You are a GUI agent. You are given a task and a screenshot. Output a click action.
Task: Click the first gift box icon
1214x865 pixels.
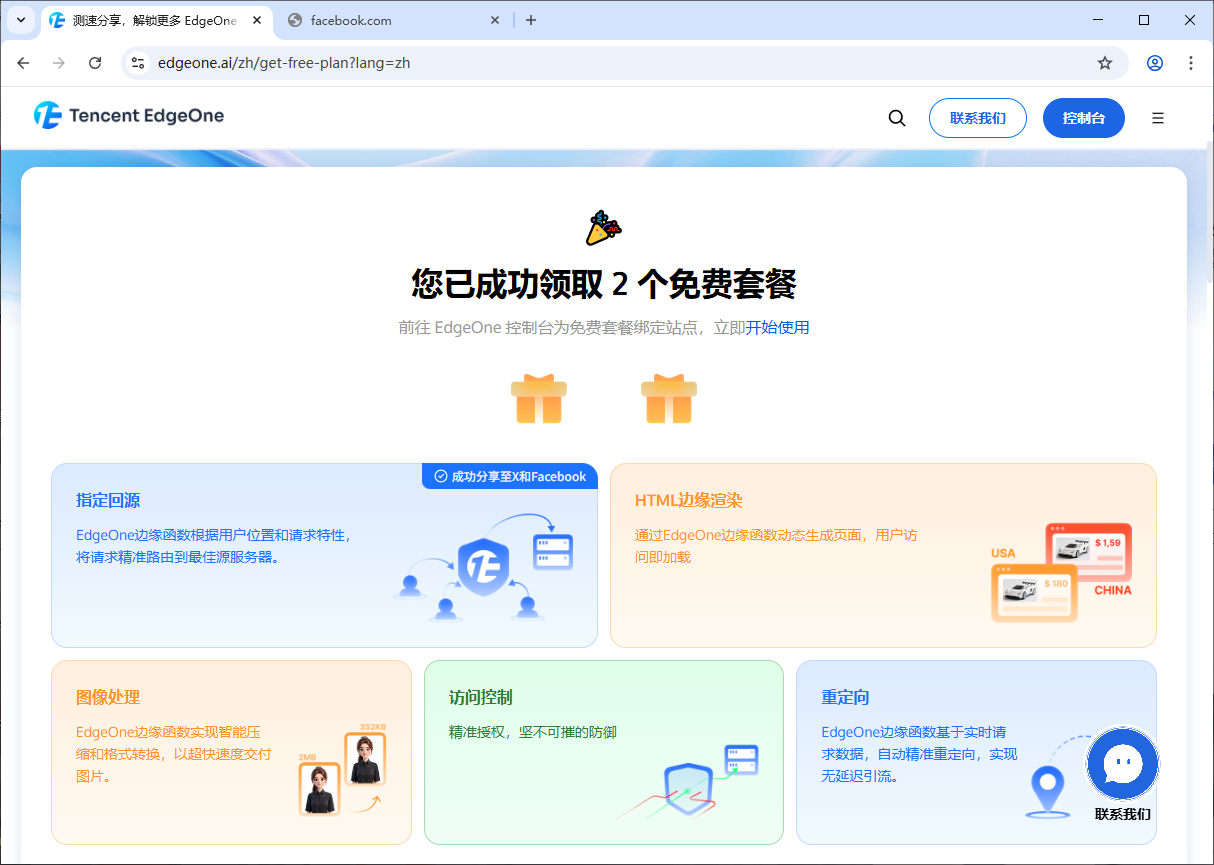[539, 399]
